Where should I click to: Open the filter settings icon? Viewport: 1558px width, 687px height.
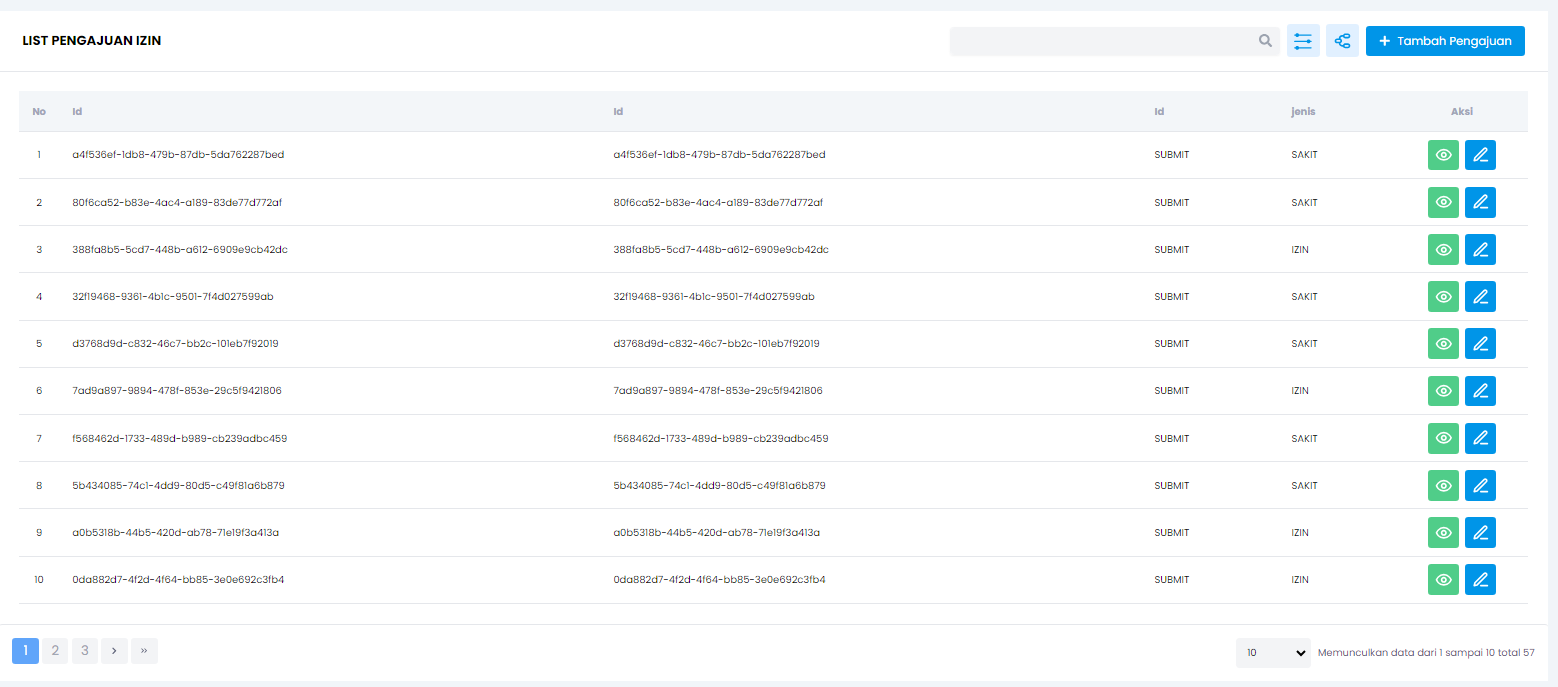(1303, 41)
